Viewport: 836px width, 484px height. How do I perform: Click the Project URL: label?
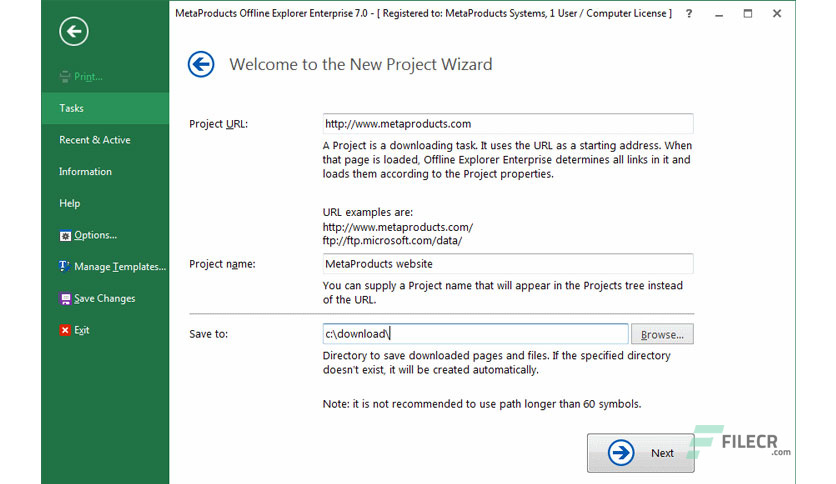click(218, 124)
